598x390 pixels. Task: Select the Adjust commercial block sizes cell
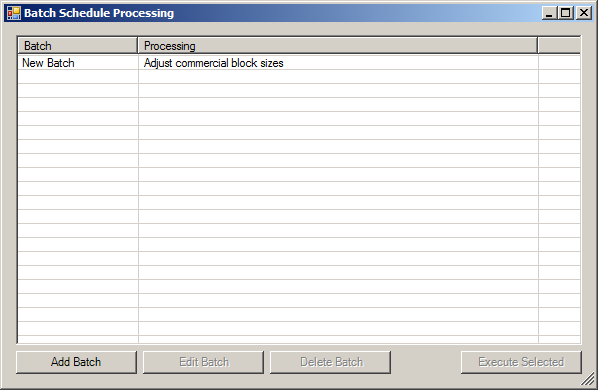click(x=338, y=63)
